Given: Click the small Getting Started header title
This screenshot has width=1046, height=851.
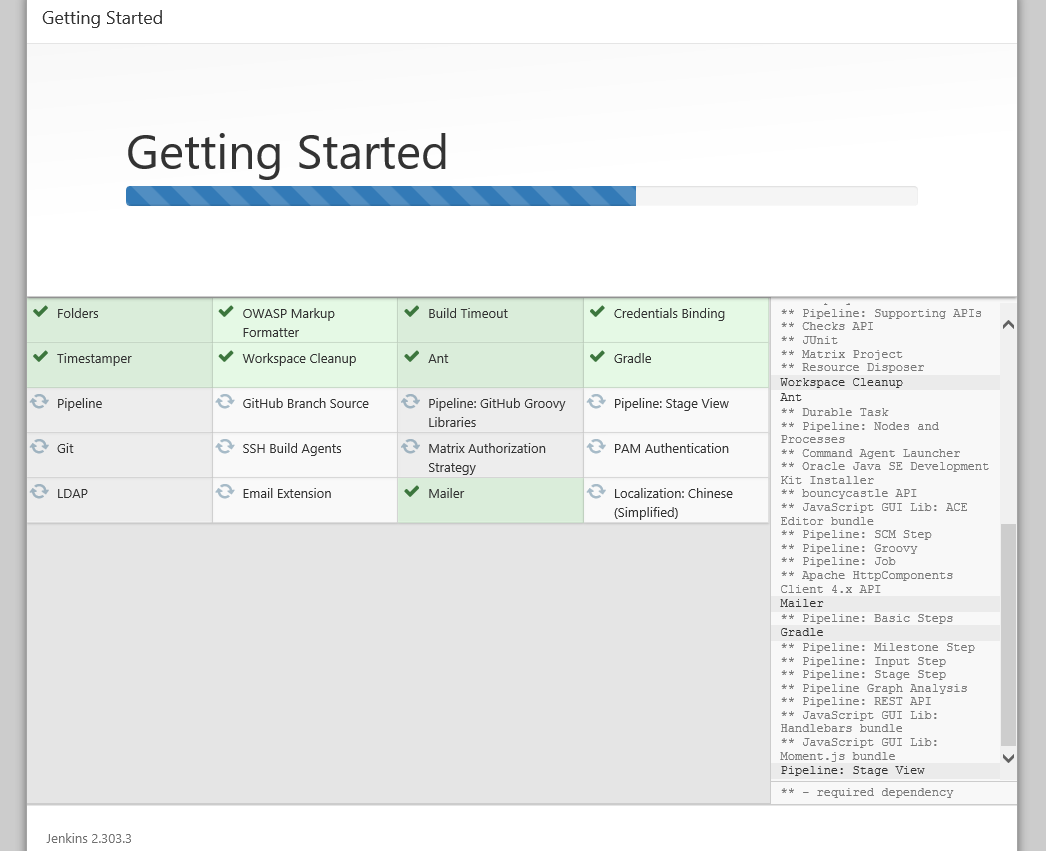Looking at the screenshot, I should pos(102,18).
